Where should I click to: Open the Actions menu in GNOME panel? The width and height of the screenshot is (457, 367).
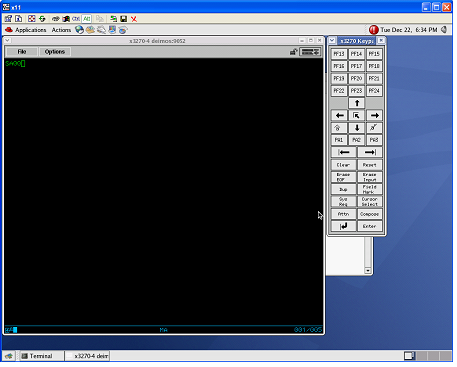(x=61, y=30)
